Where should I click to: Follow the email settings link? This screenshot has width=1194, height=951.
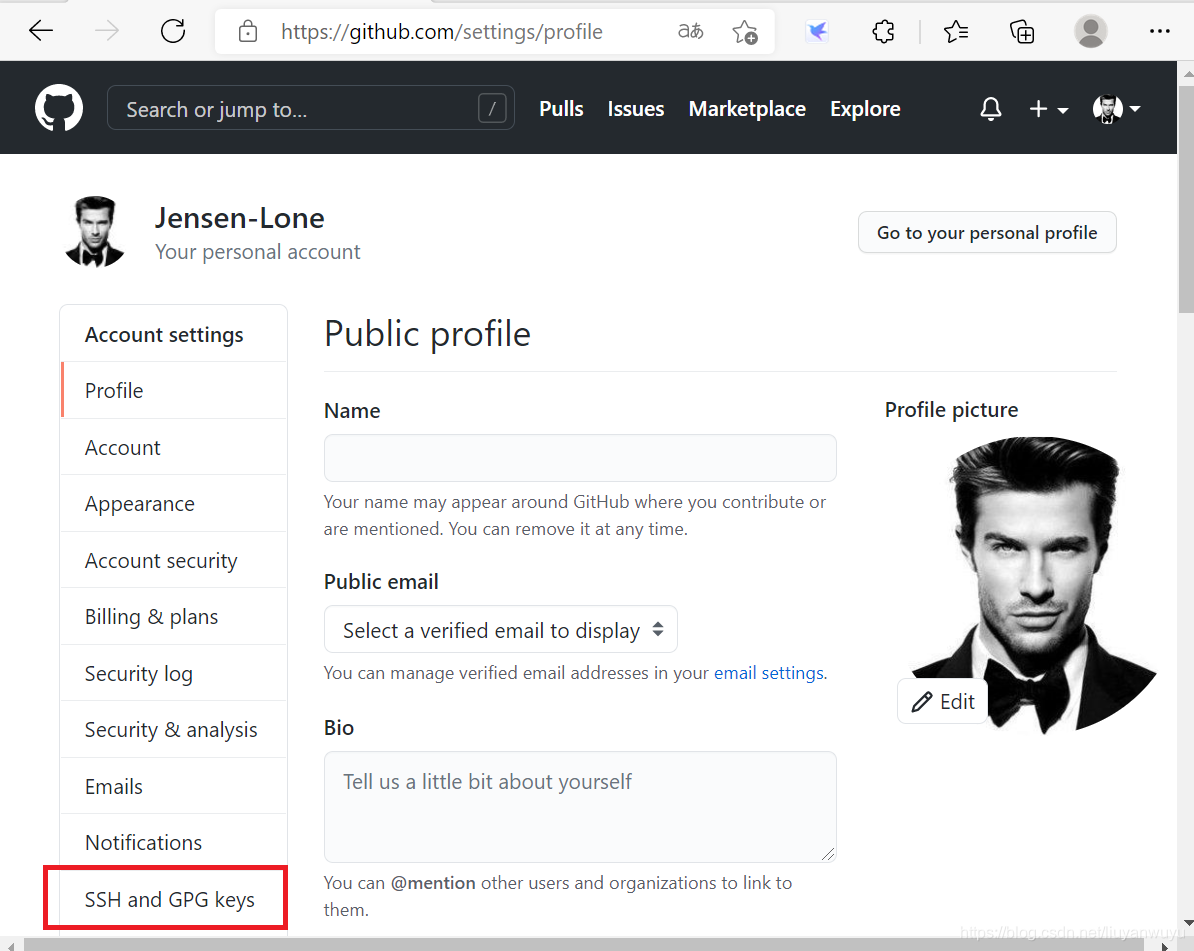(x=769, y=673)
